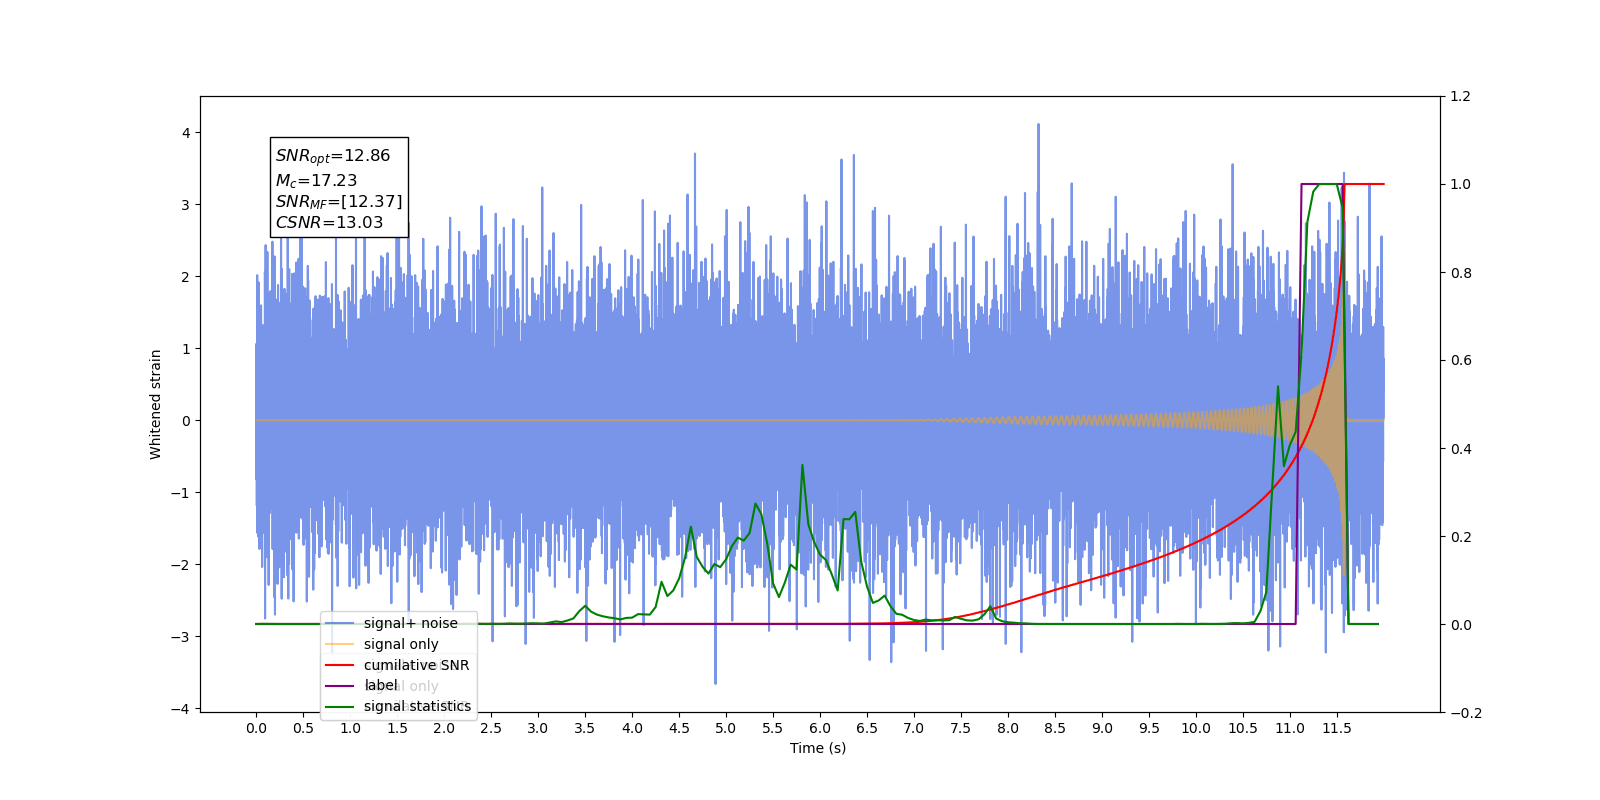The width and height of the screenshot is (1600, 800).
Task: Click the 'cumilative SNR' legend label
Action: (416, 665)
